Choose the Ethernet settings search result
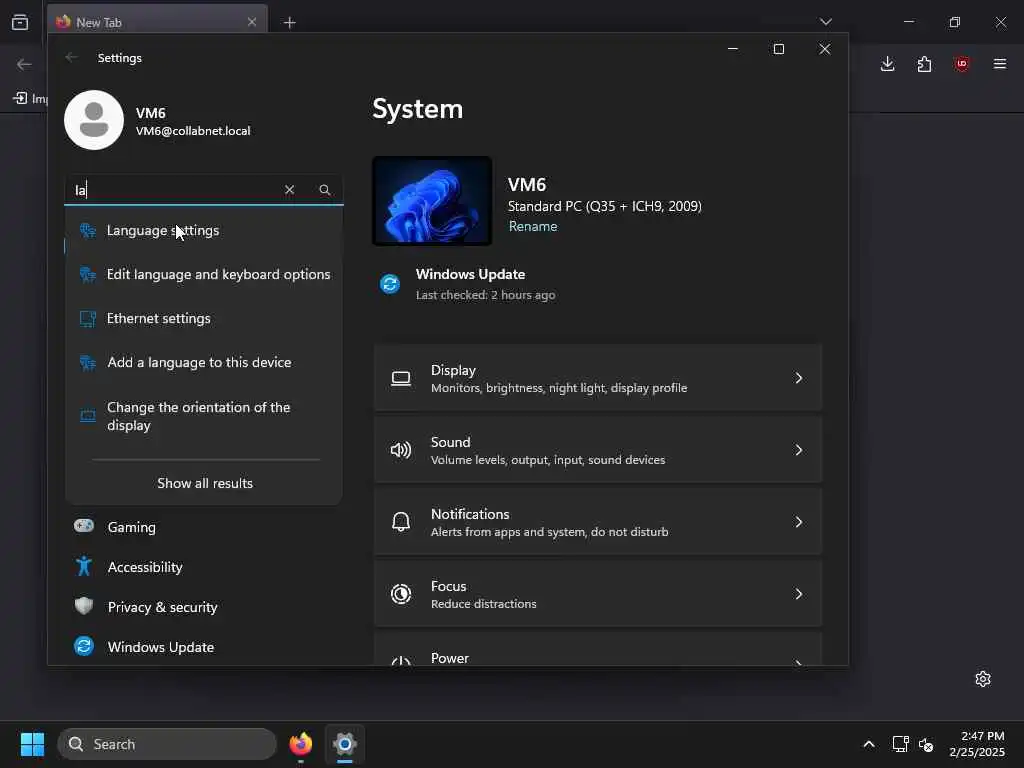The height and width of the screenshot is (768, 1024). [204, 318]
